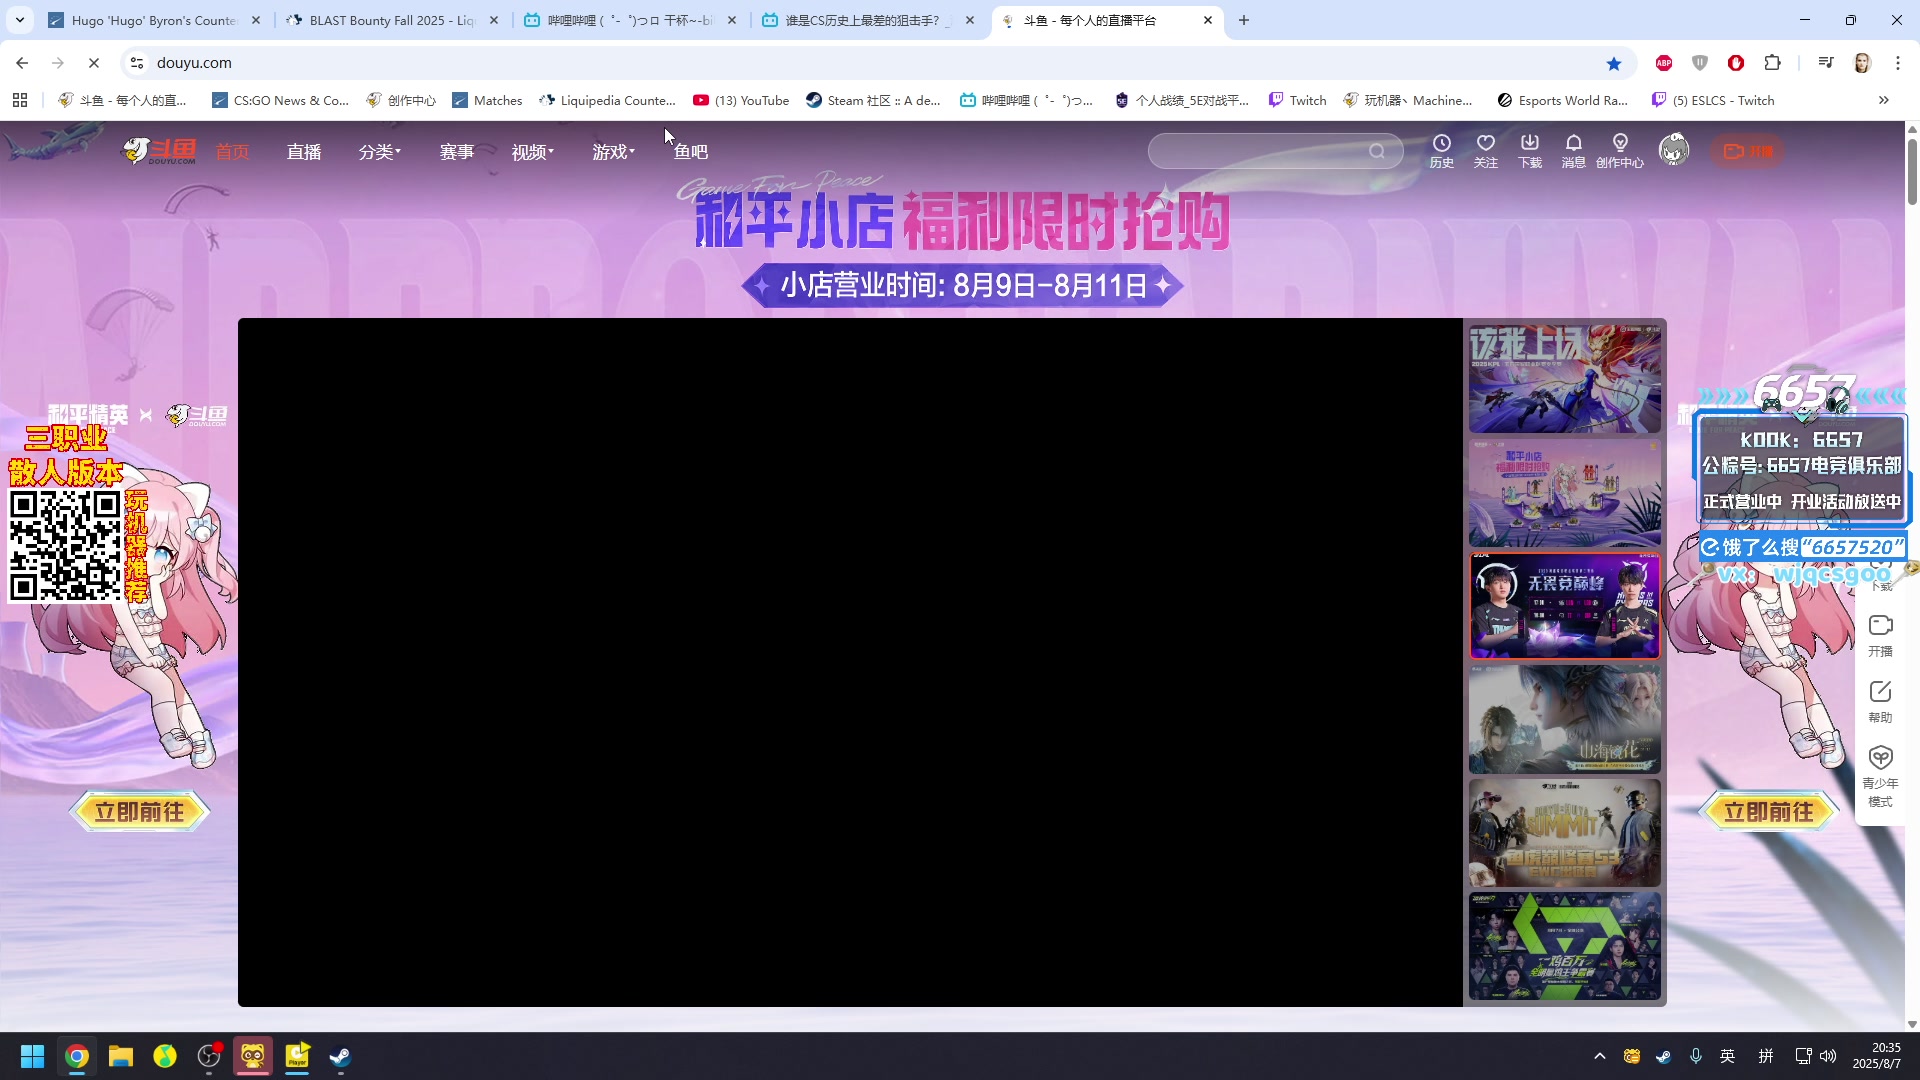Open the Esports World Ra... bookmark
Image resolution: width=1920 pixels, height=1080 pixels.
[x=1563, y=100]
